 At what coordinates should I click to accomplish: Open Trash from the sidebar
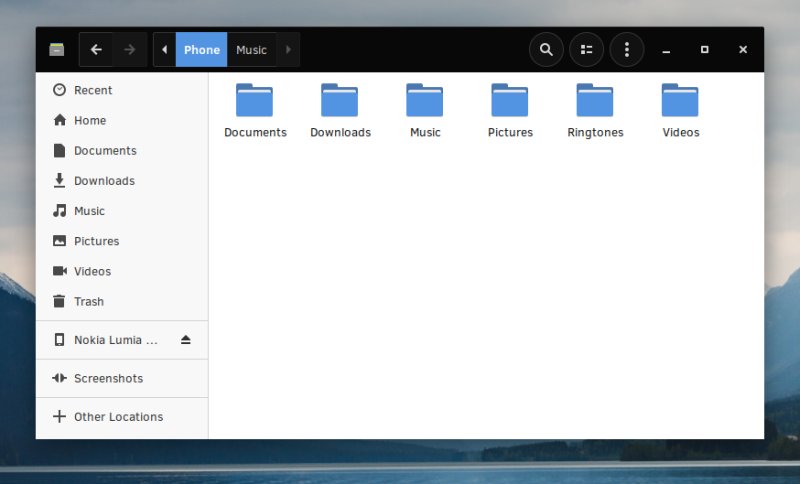coord(88,301)
